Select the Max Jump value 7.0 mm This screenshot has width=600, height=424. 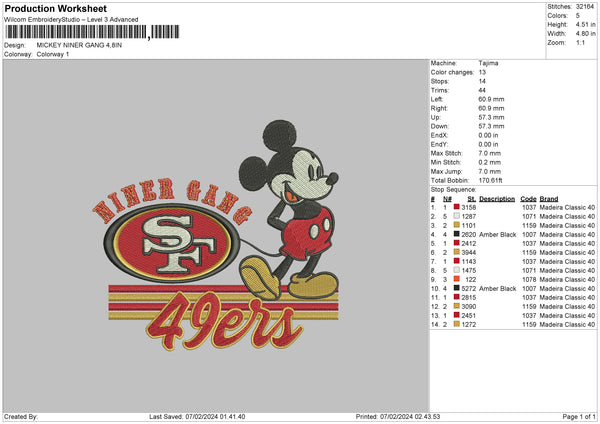(489, 171)
